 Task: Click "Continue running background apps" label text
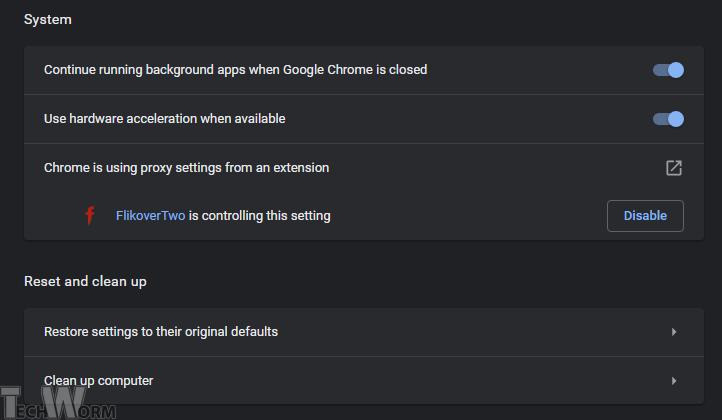click(235, 70)
